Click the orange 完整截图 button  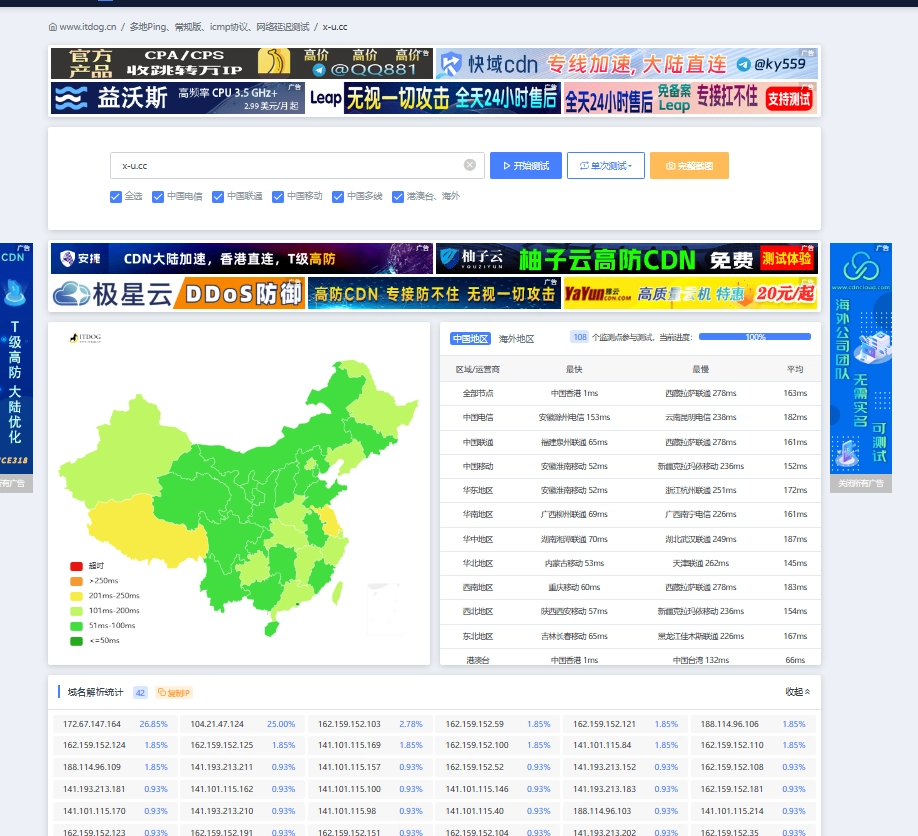point(689,166)
